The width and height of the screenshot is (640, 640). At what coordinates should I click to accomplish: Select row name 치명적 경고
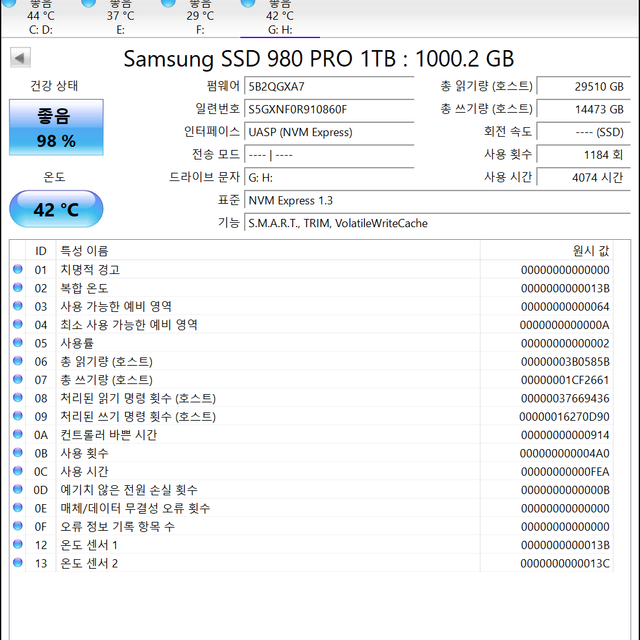[x=90, y=270]
